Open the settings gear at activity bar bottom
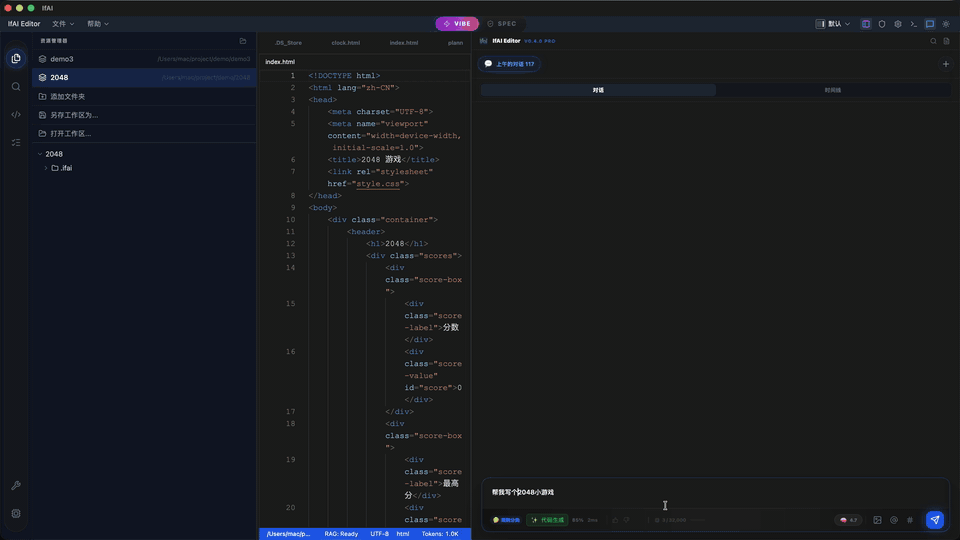The height and width of the screenshot is (540, 960). 16,514
